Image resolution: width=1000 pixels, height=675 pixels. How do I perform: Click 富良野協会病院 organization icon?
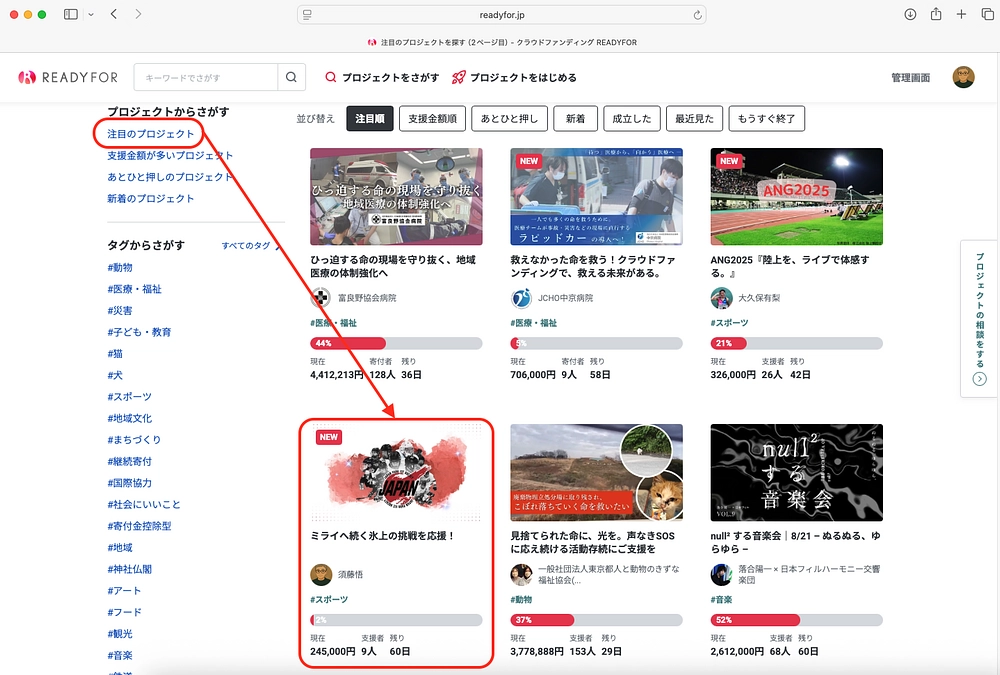320,298
